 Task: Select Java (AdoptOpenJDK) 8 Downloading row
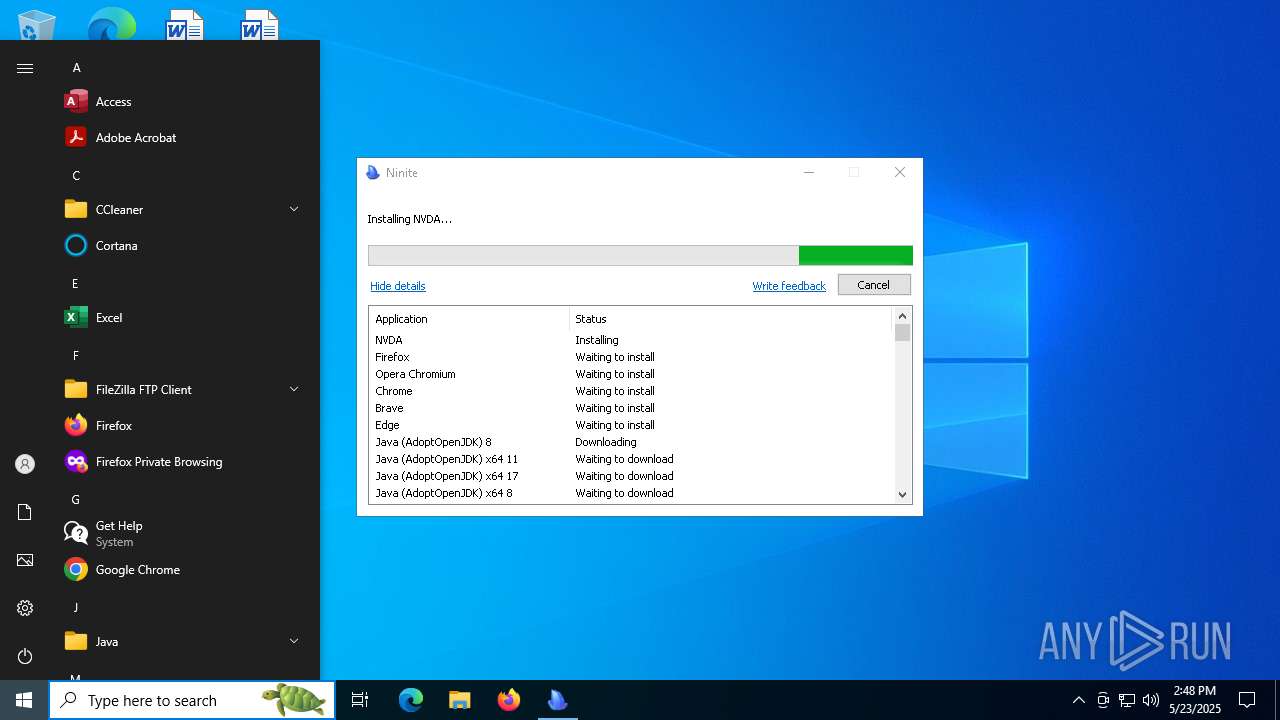[x=631, y=442]
